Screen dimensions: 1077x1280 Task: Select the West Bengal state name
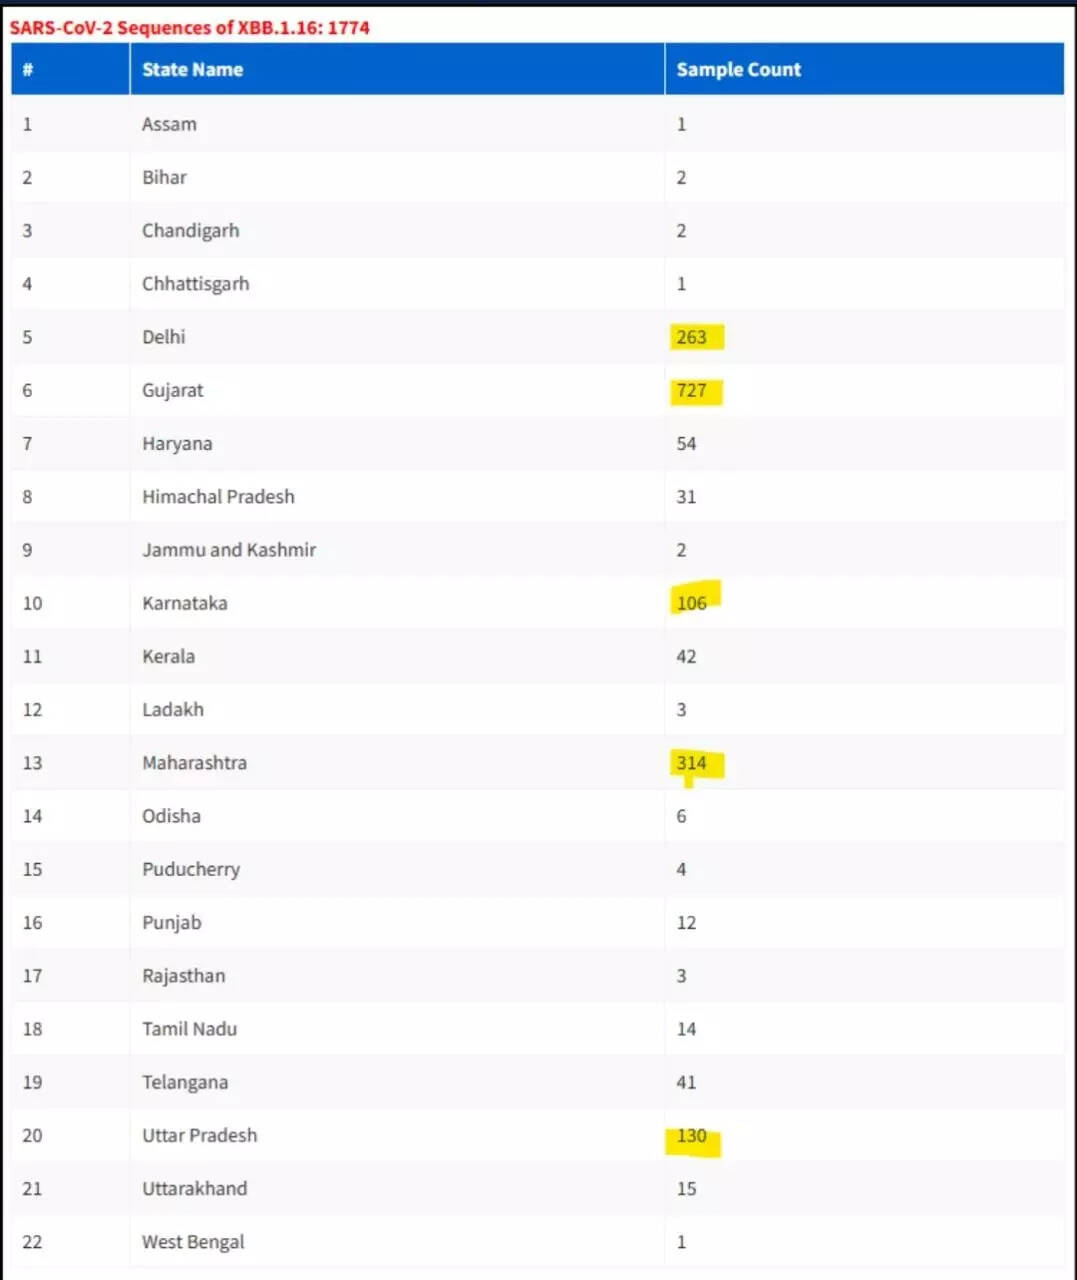click(193, 1242)
